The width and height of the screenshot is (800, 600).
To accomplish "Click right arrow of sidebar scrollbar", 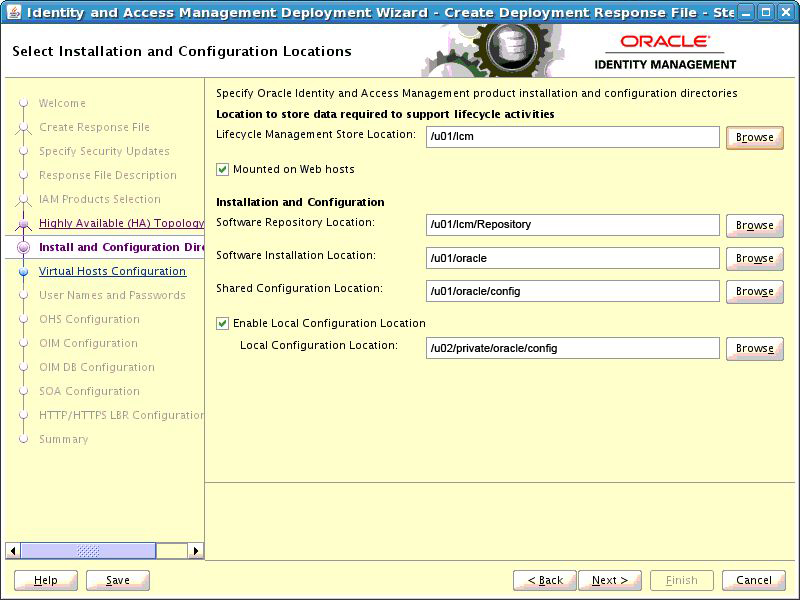I will pyautogui.click(x=195, y=551).
